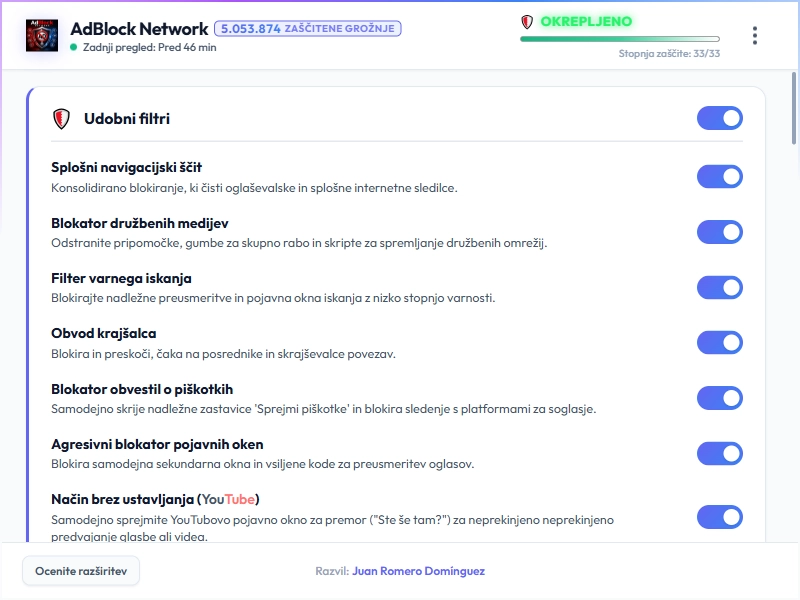Click the Obvod krajšalca heading

[104, 333]
